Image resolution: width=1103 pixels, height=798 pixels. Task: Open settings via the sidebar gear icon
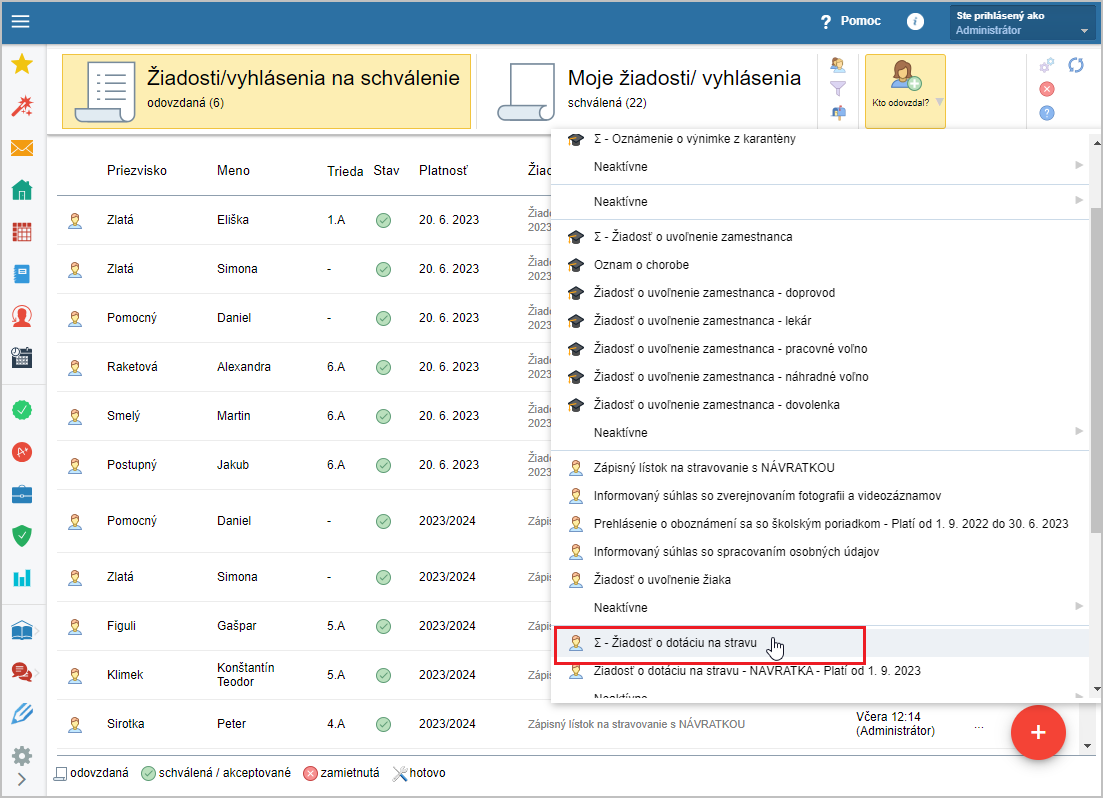[22, 756]
